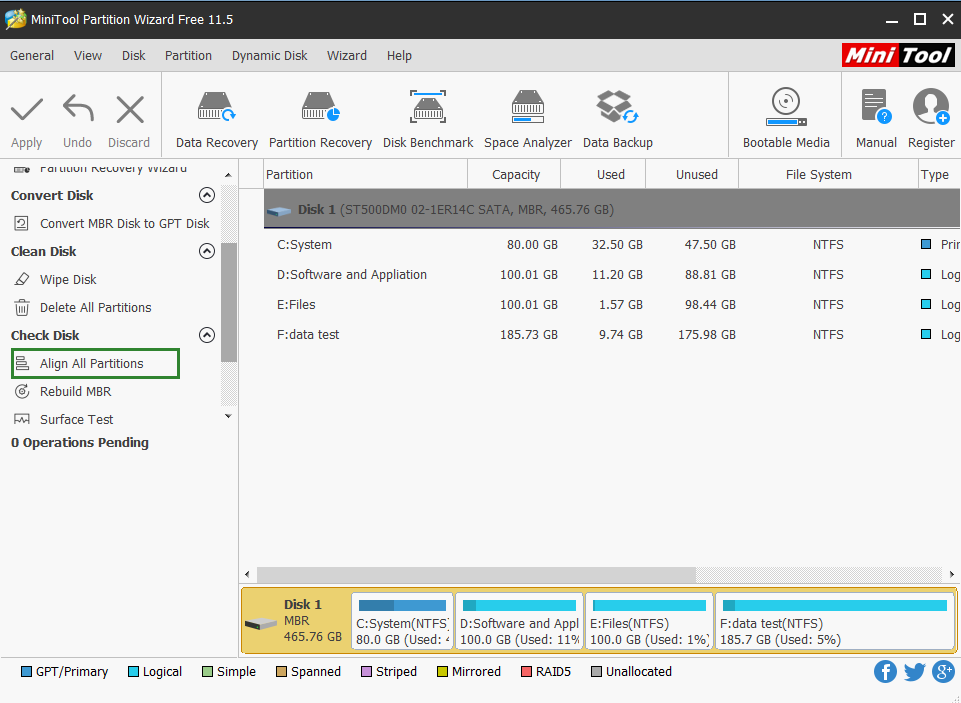Select Convert MBR Disk to GPT Disk

coord(124,224)
